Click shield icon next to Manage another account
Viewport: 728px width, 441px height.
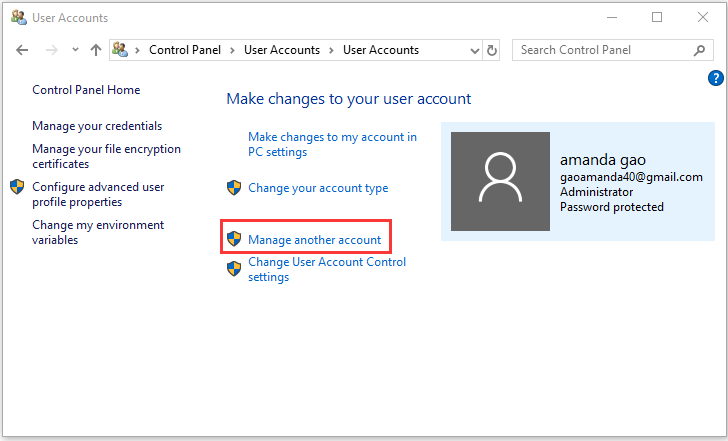click(234, 240)
